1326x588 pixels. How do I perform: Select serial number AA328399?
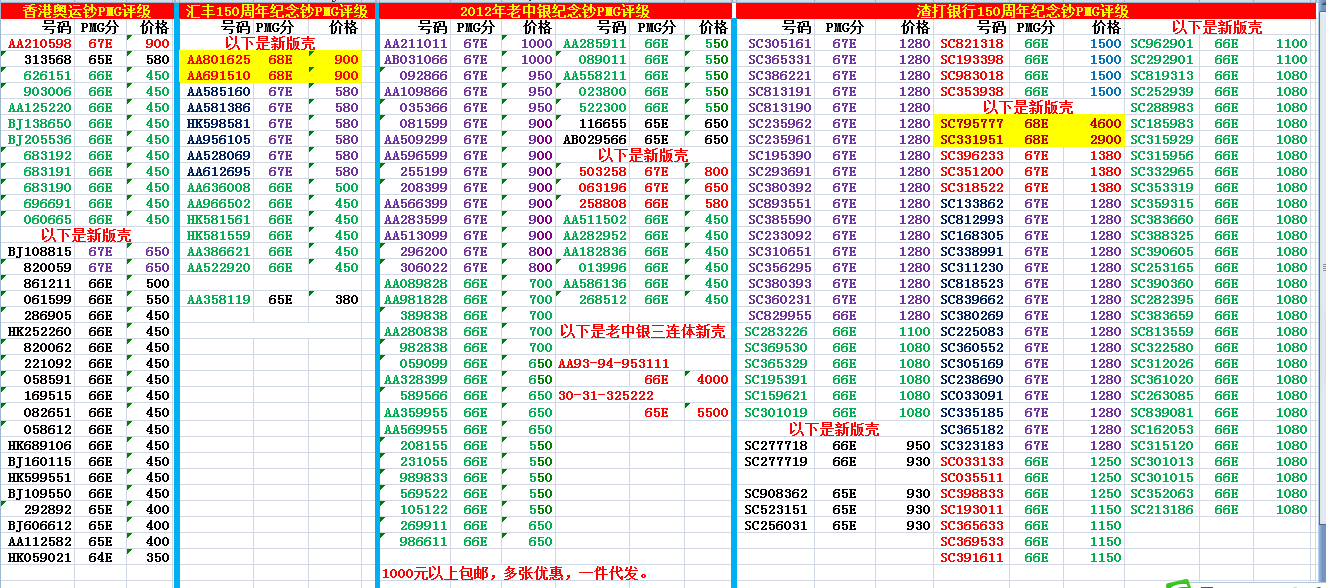click(416, 380)
